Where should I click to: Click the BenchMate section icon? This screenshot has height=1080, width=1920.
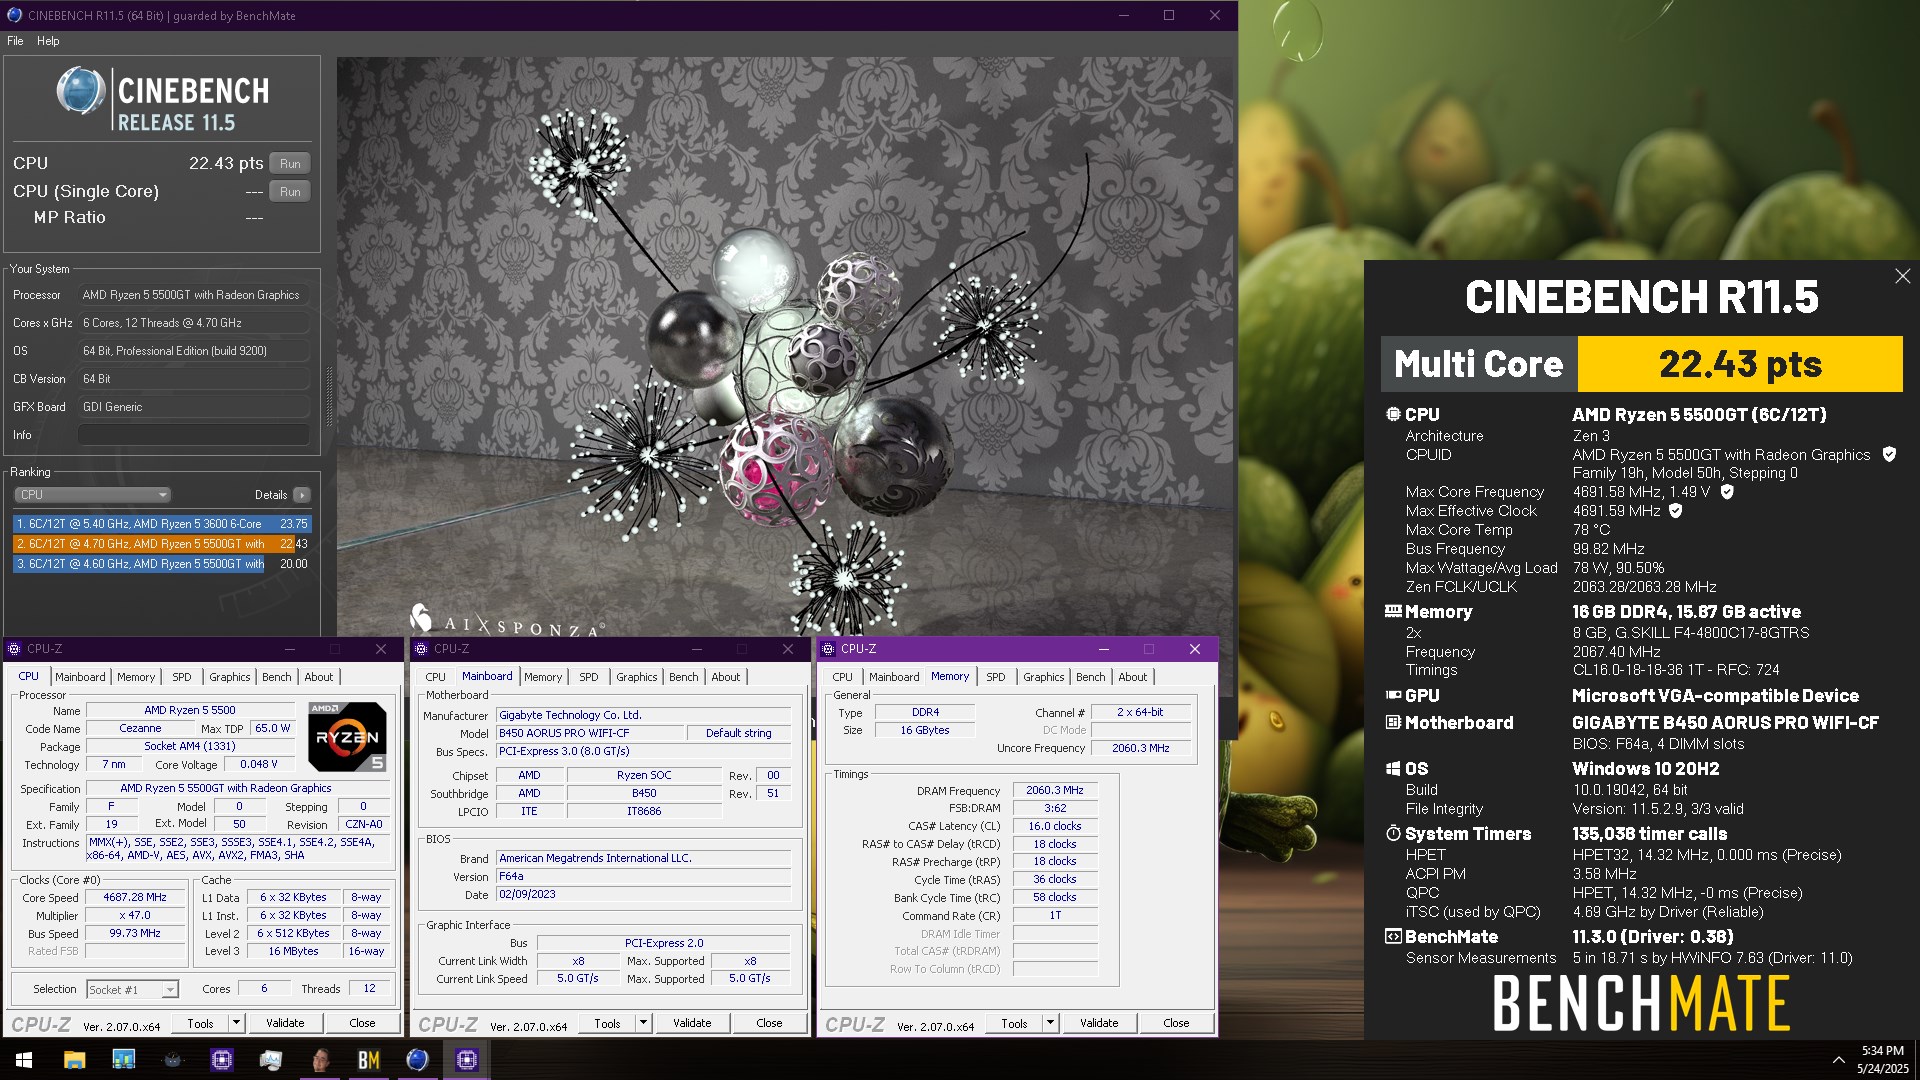click(1393, 937)
